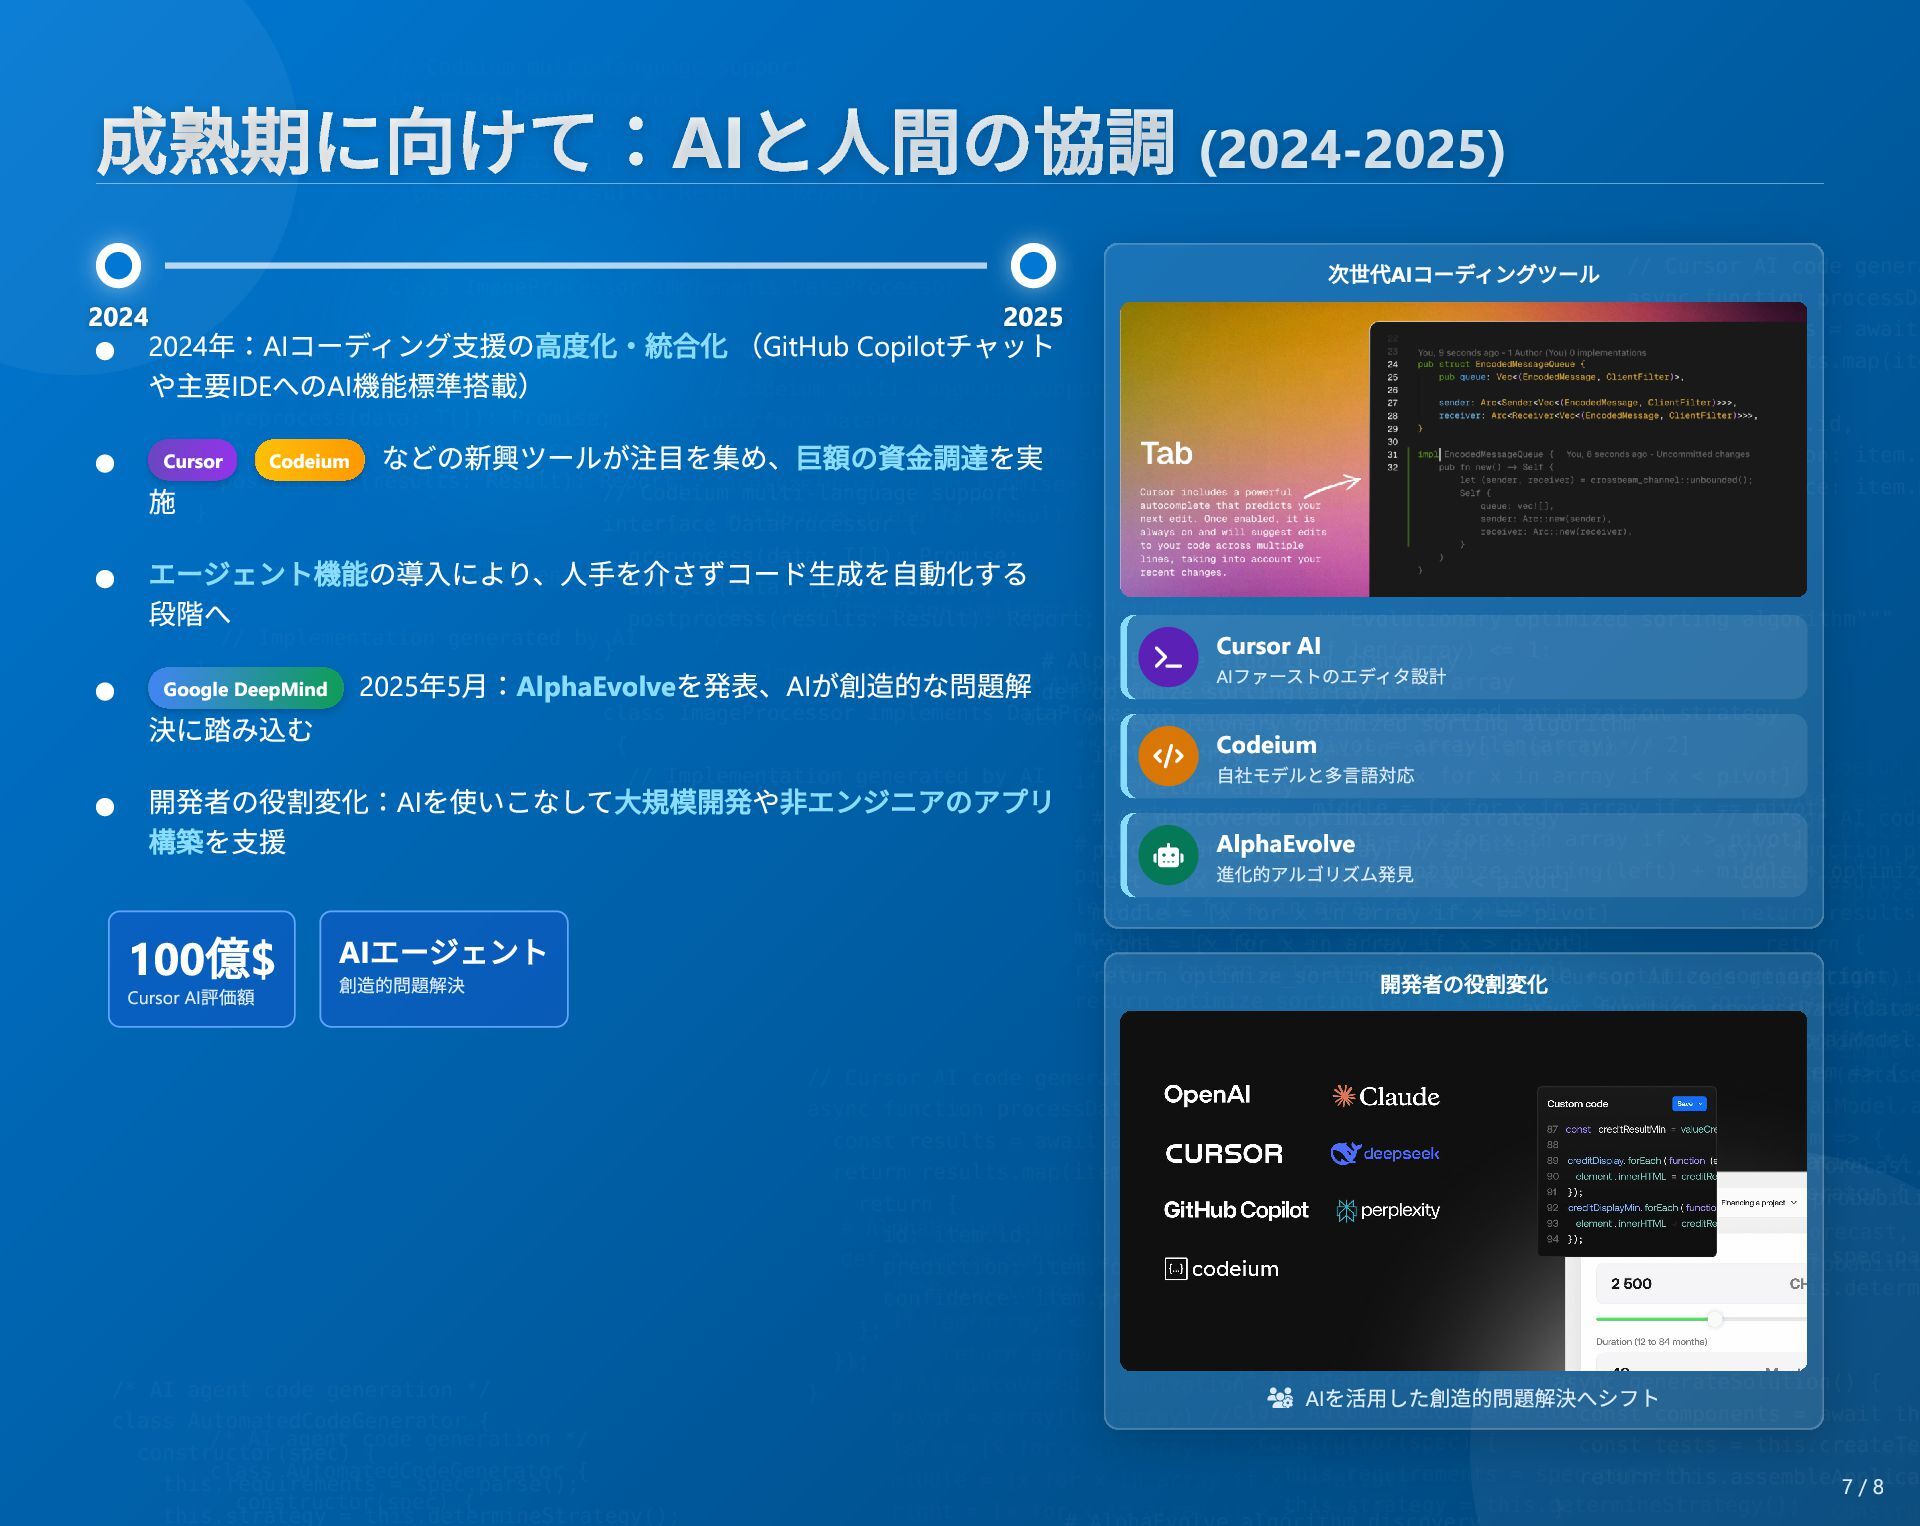The width and height of the screenshot is (1920, 1526).
Task: Click the 進化的アルゴリズム発見 caption
Action: point(1315,874)
